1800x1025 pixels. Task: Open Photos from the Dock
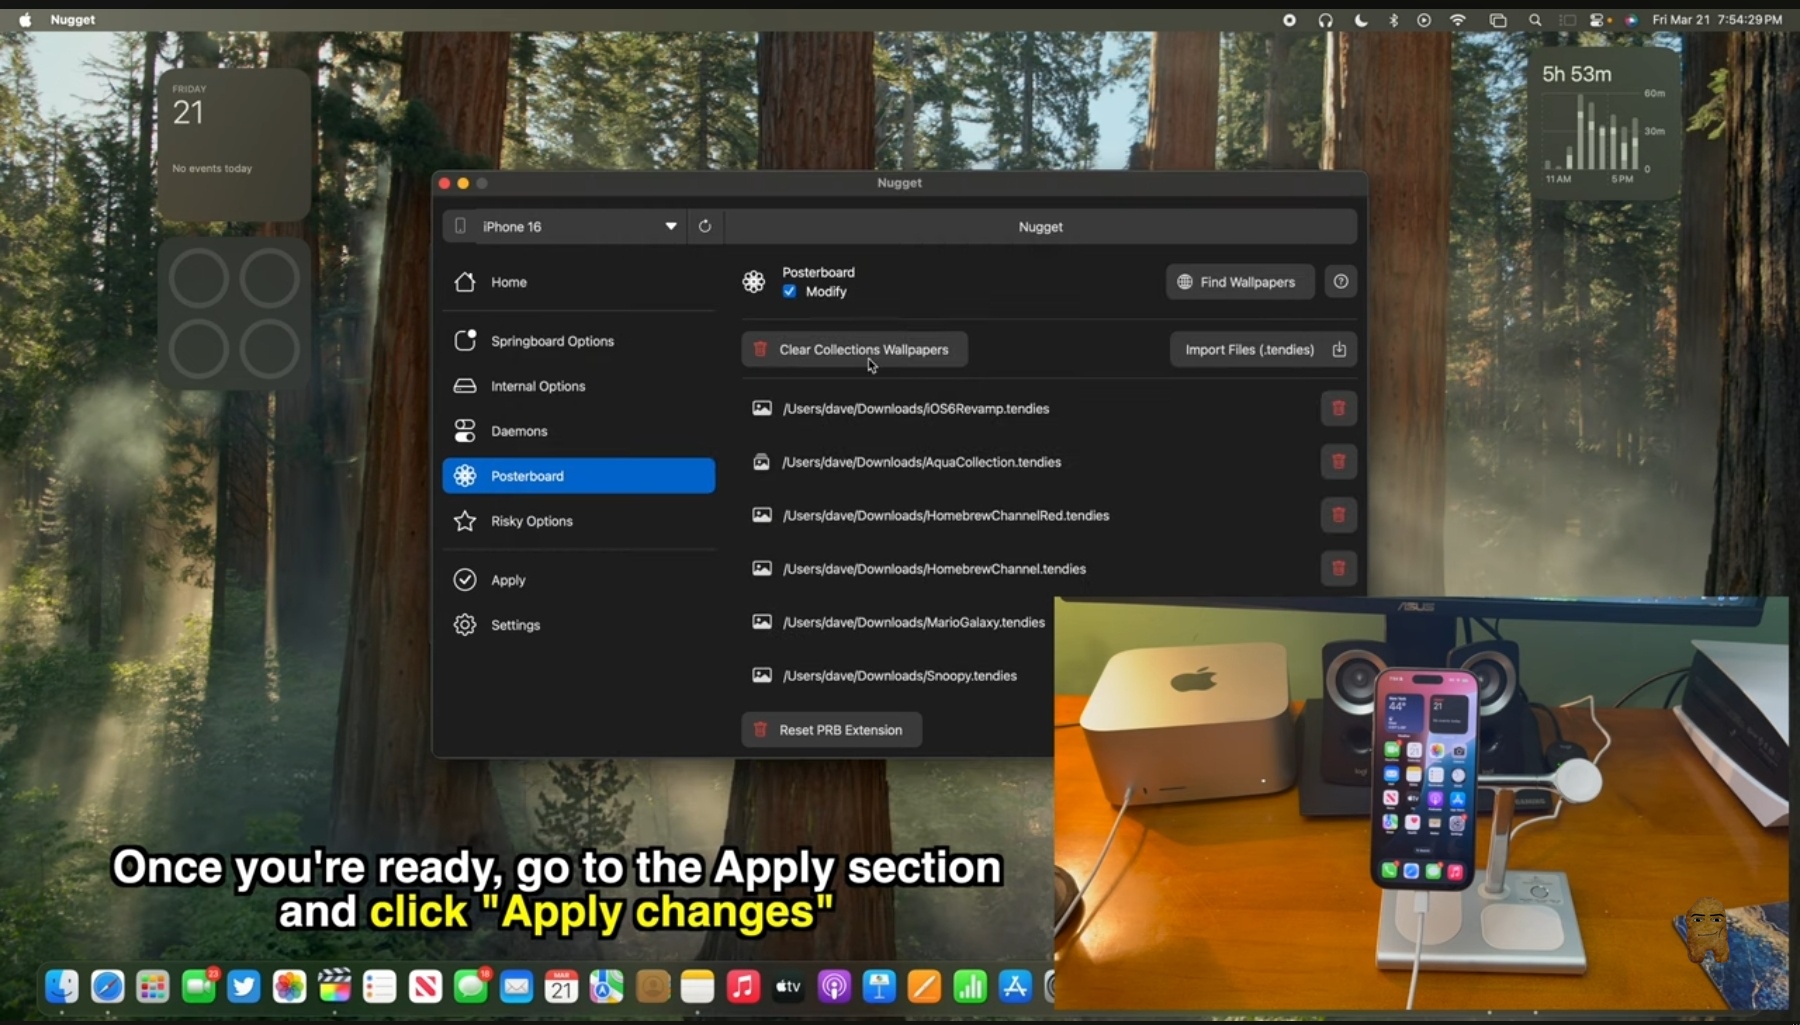pyautogui.click(x=289, y=987)
